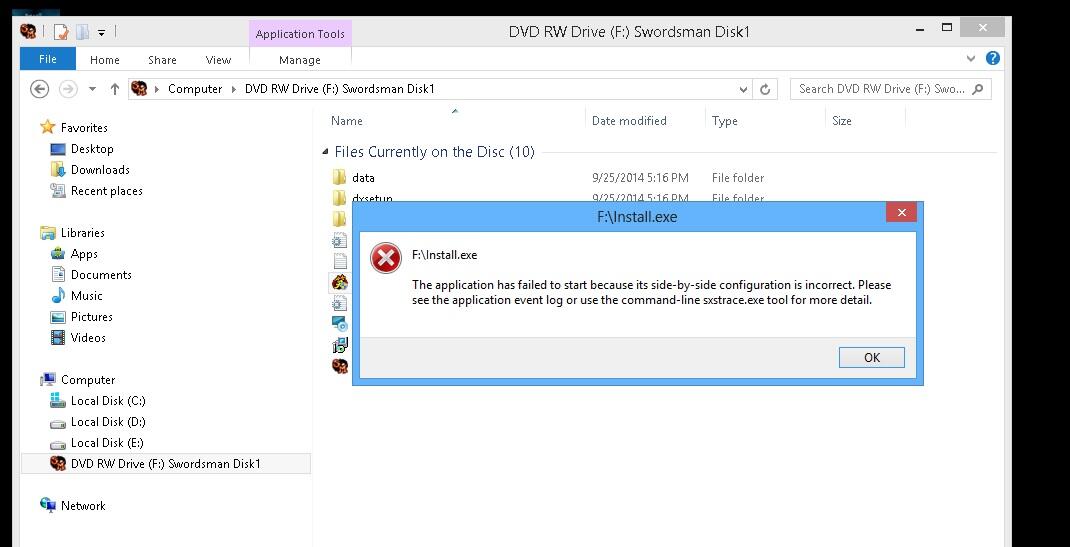
Task: Open the Pictures library
Action: (x=91, y=317)
